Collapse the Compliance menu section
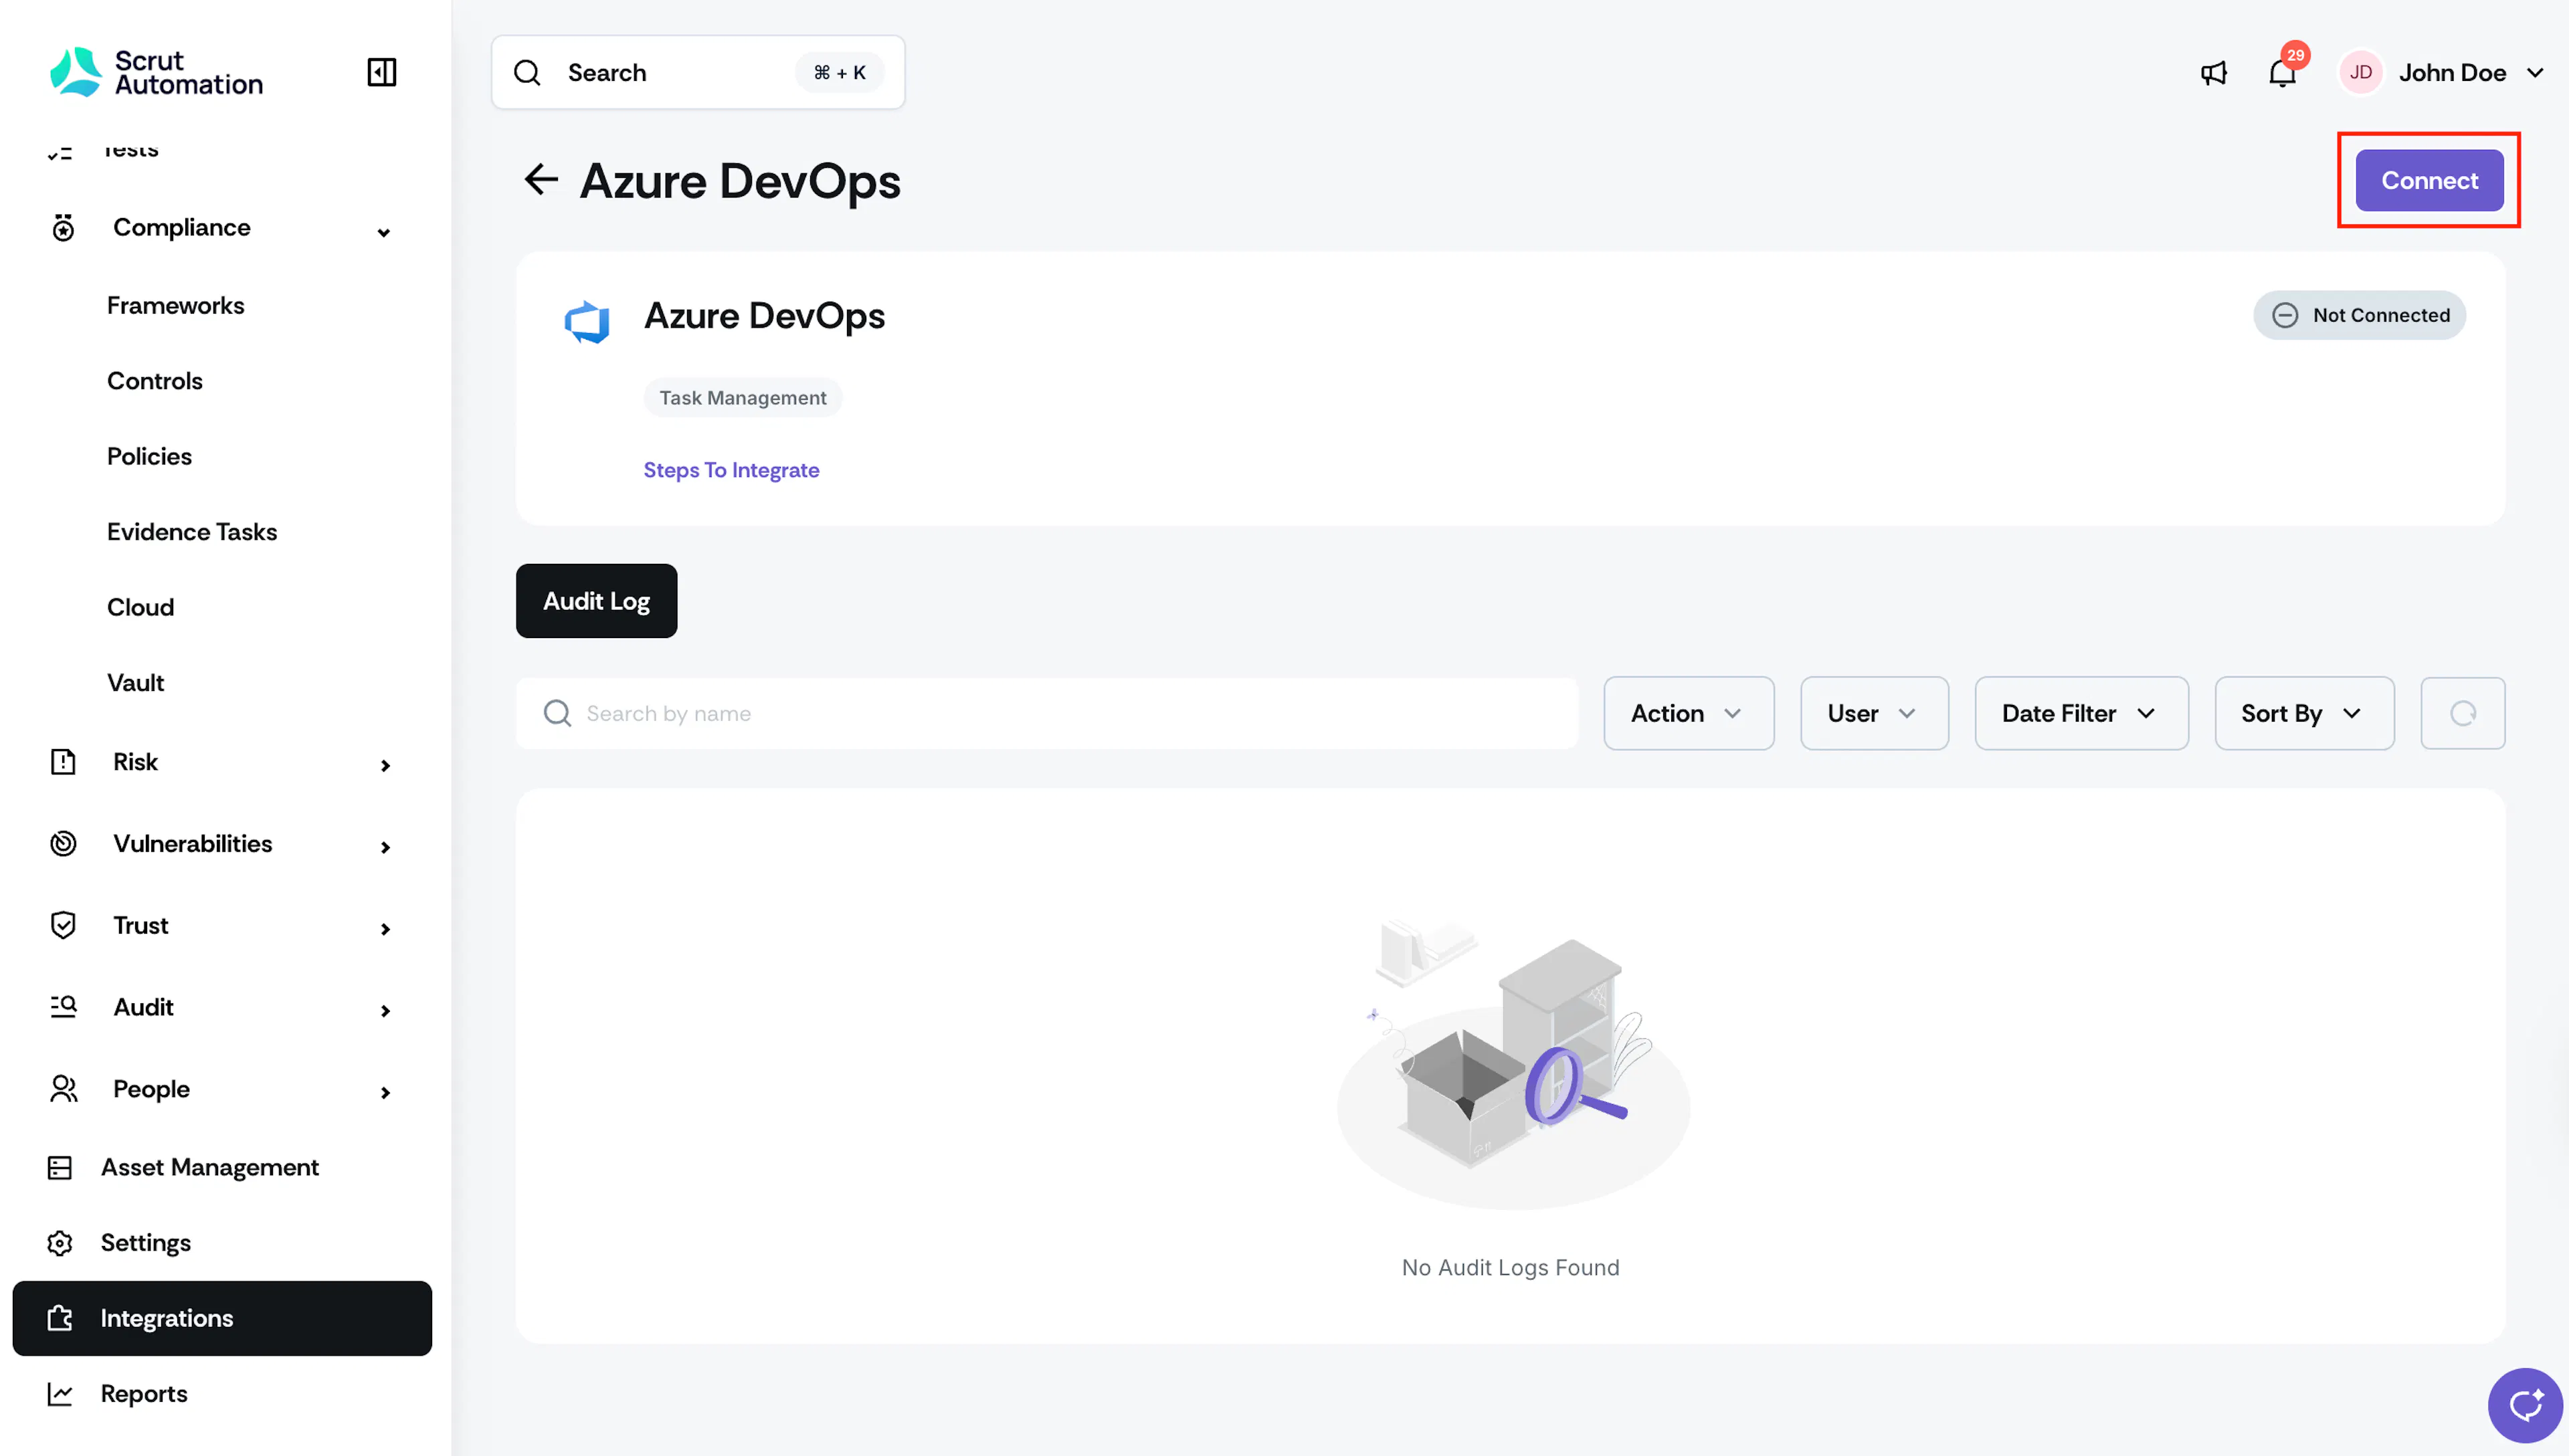 [x=383, y=232]
